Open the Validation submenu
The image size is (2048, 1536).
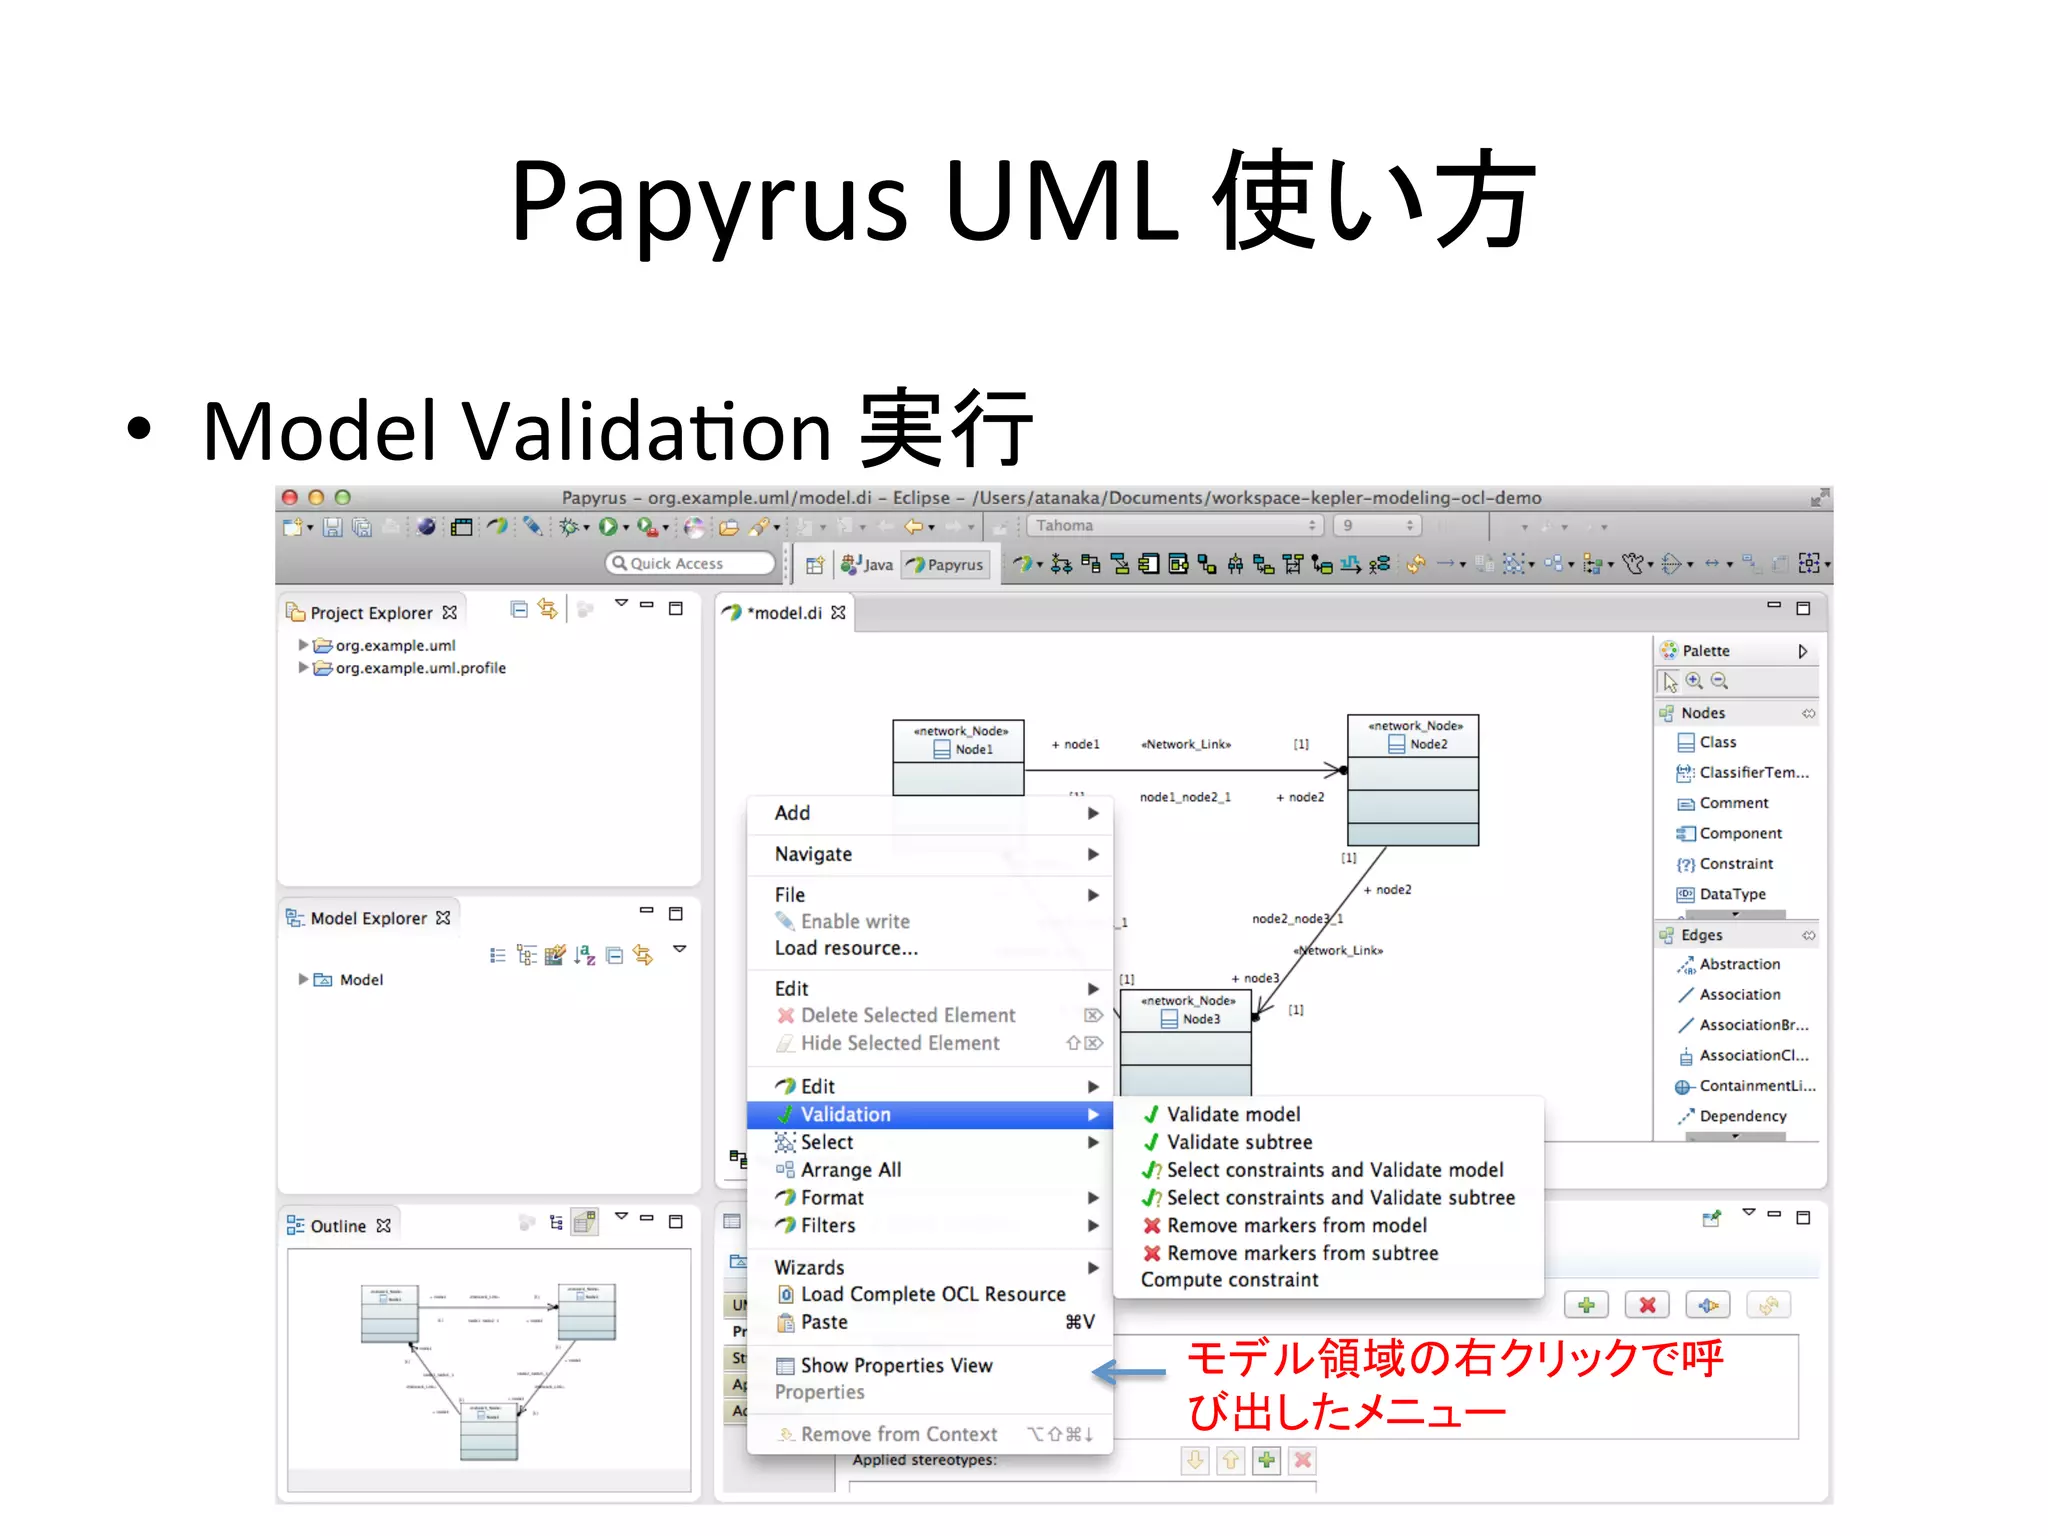930,1115
